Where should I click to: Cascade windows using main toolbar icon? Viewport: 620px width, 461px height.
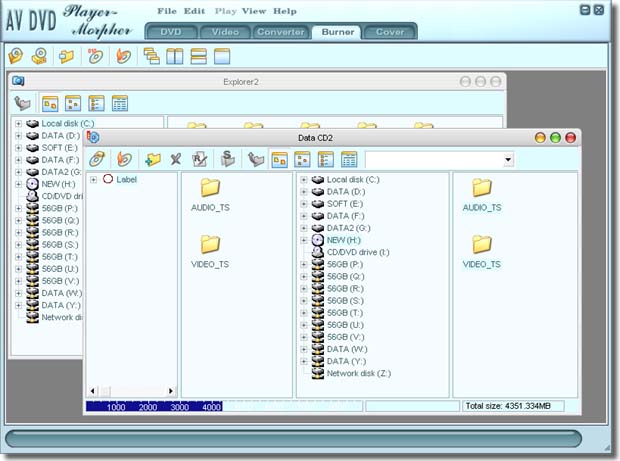pos(152,56)
